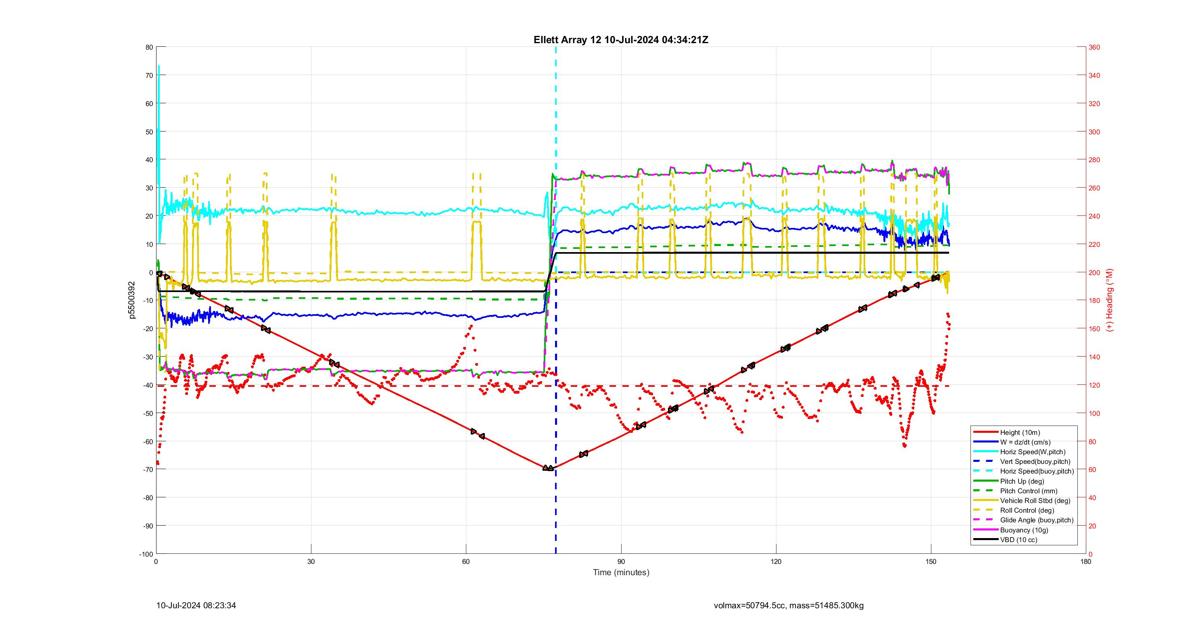Click the magenta 'Buoyancy (10g)' line sample in legend

pos(985,529)
